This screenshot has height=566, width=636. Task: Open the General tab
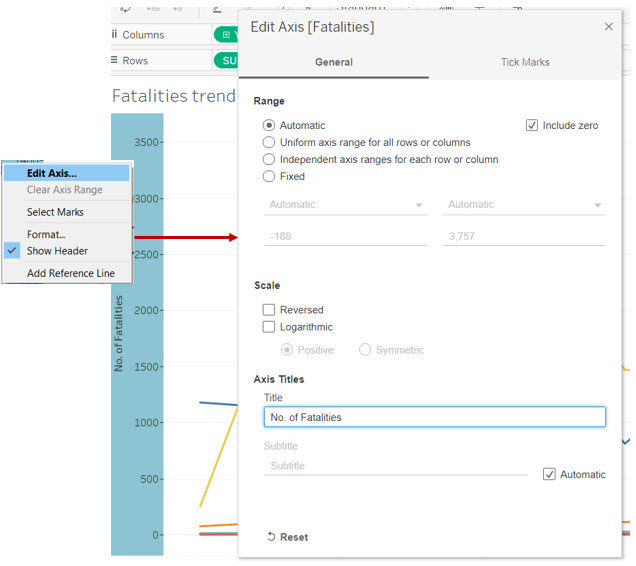[333, 62]
